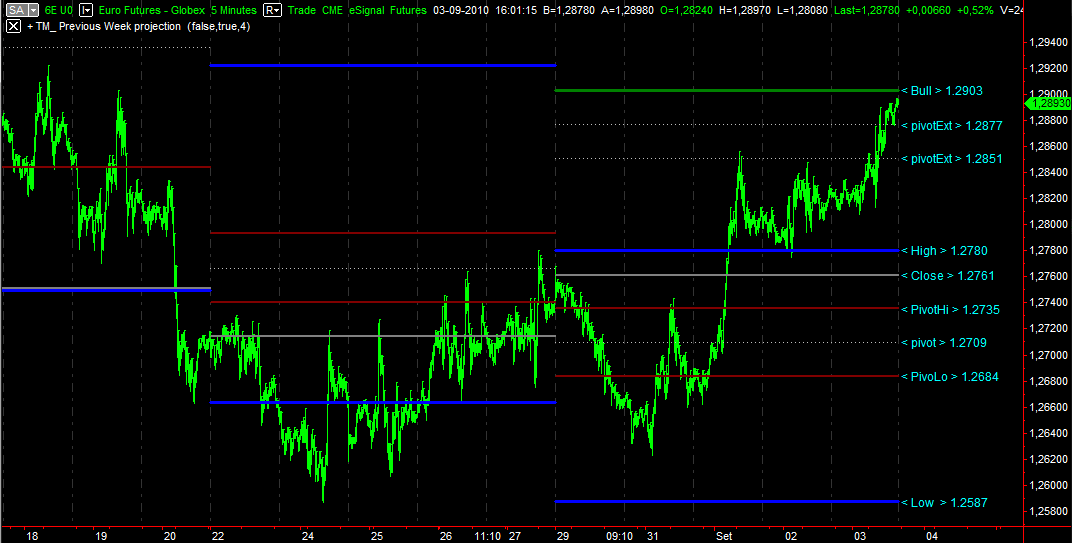Open the SA dropdown in the chart header

coord(21,10)
